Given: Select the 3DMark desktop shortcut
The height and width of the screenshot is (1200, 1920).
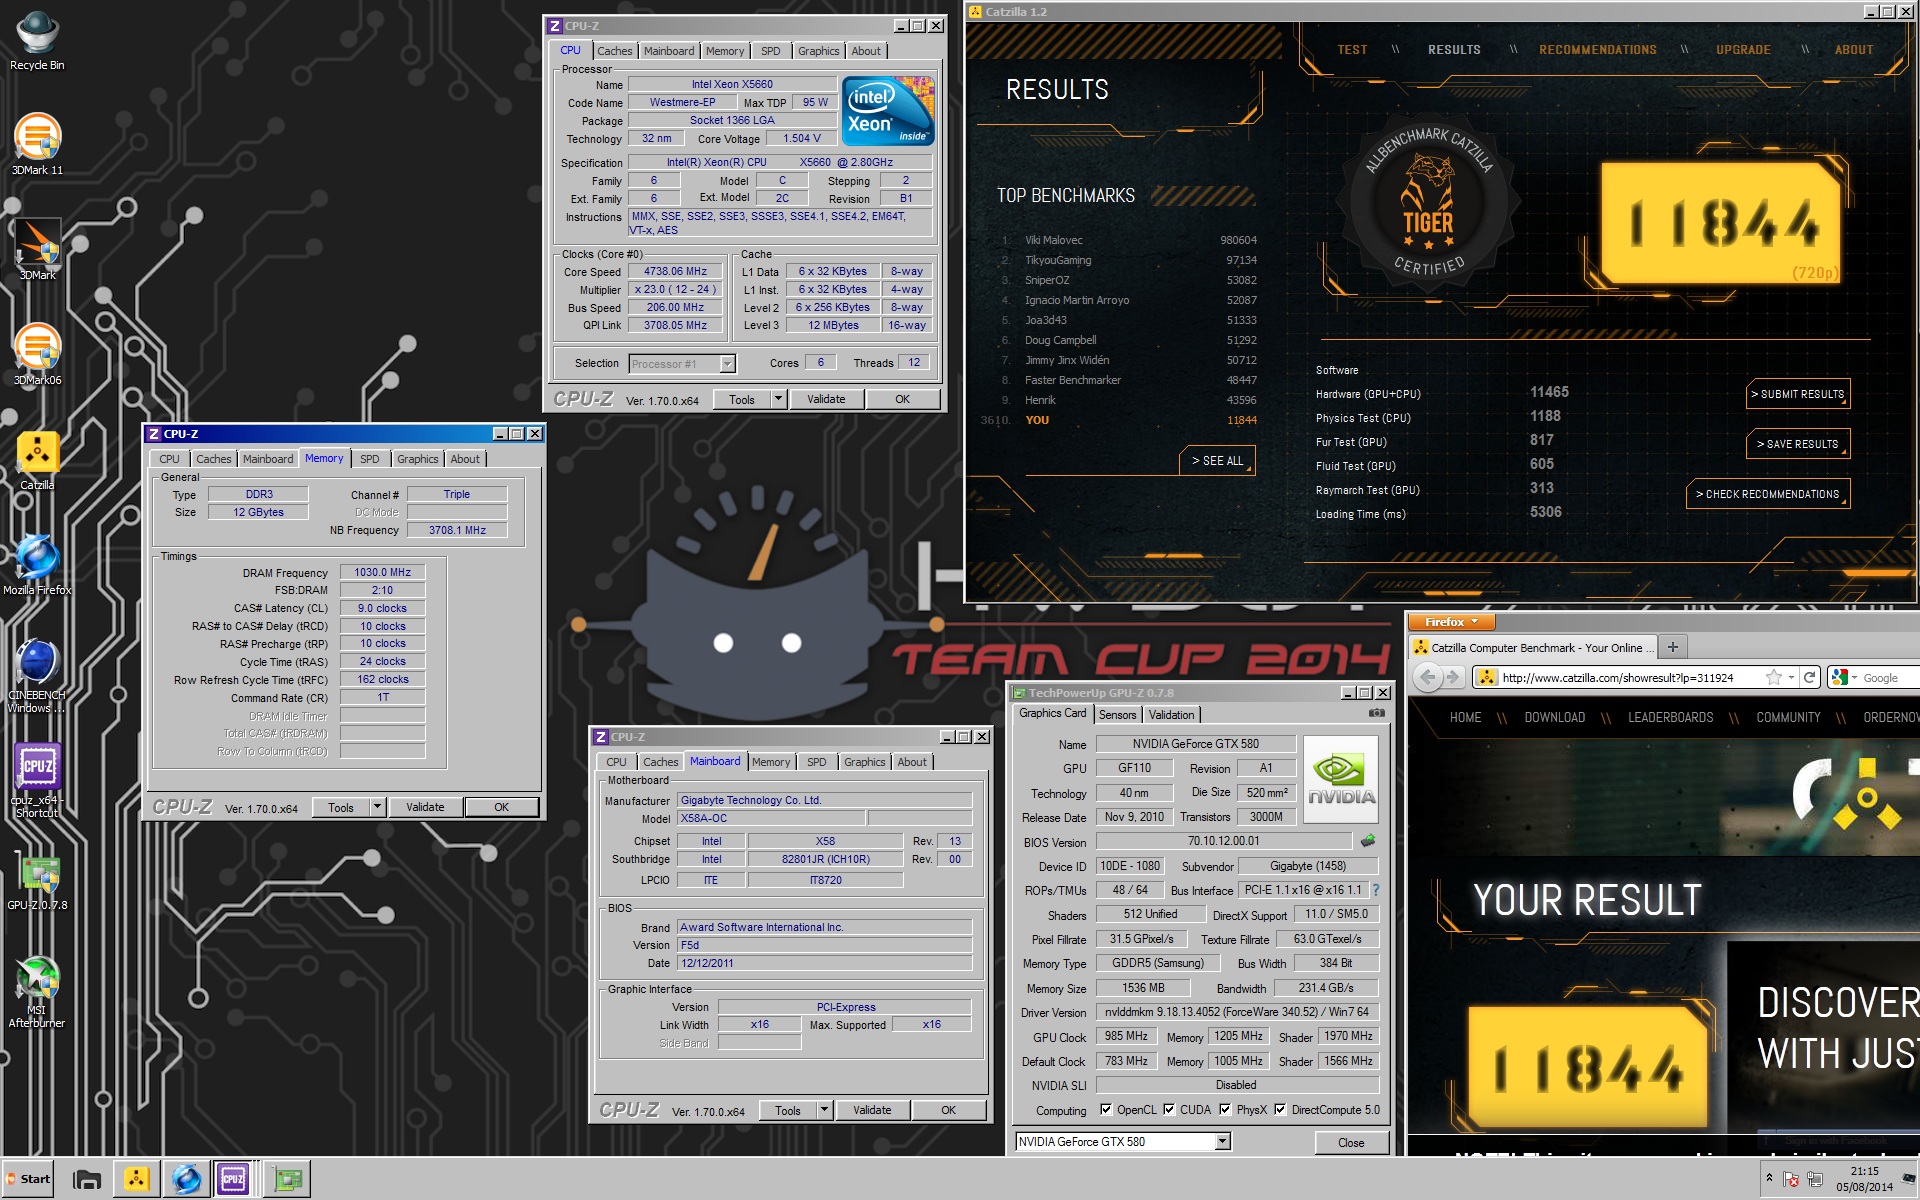Looking at the screenshot, I should click(x=37, y=250).
